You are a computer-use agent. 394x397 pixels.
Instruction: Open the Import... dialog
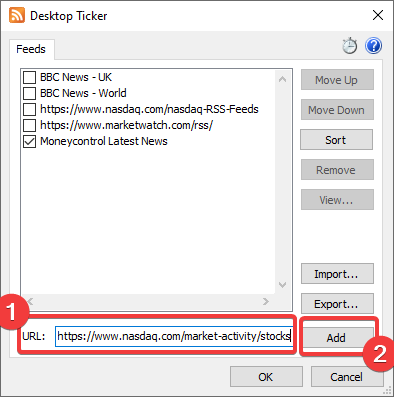[x=337, y=274]
